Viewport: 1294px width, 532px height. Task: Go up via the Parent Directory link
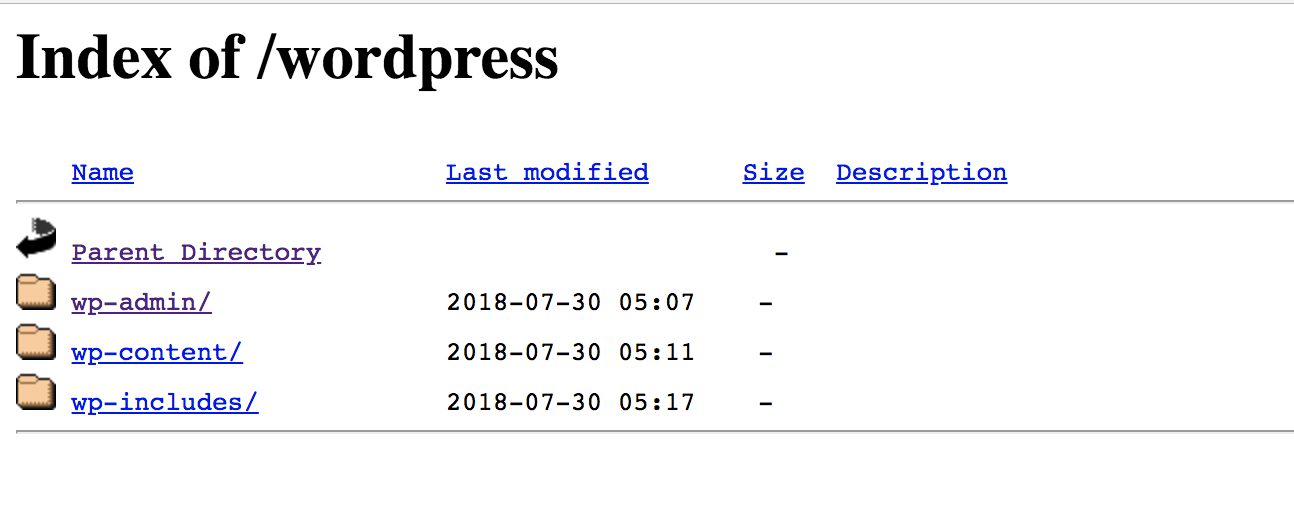196,253
